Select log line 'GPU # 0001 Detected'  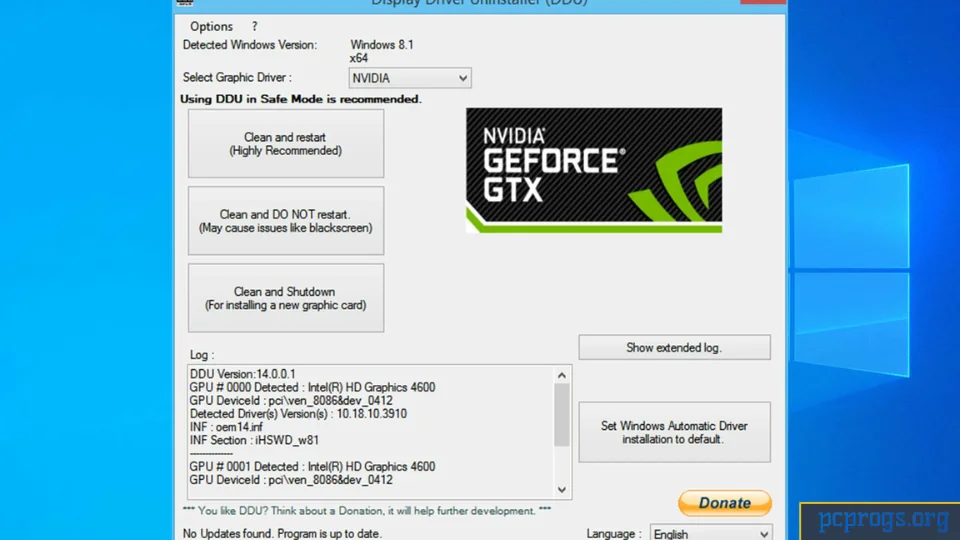tap(312, 467)
